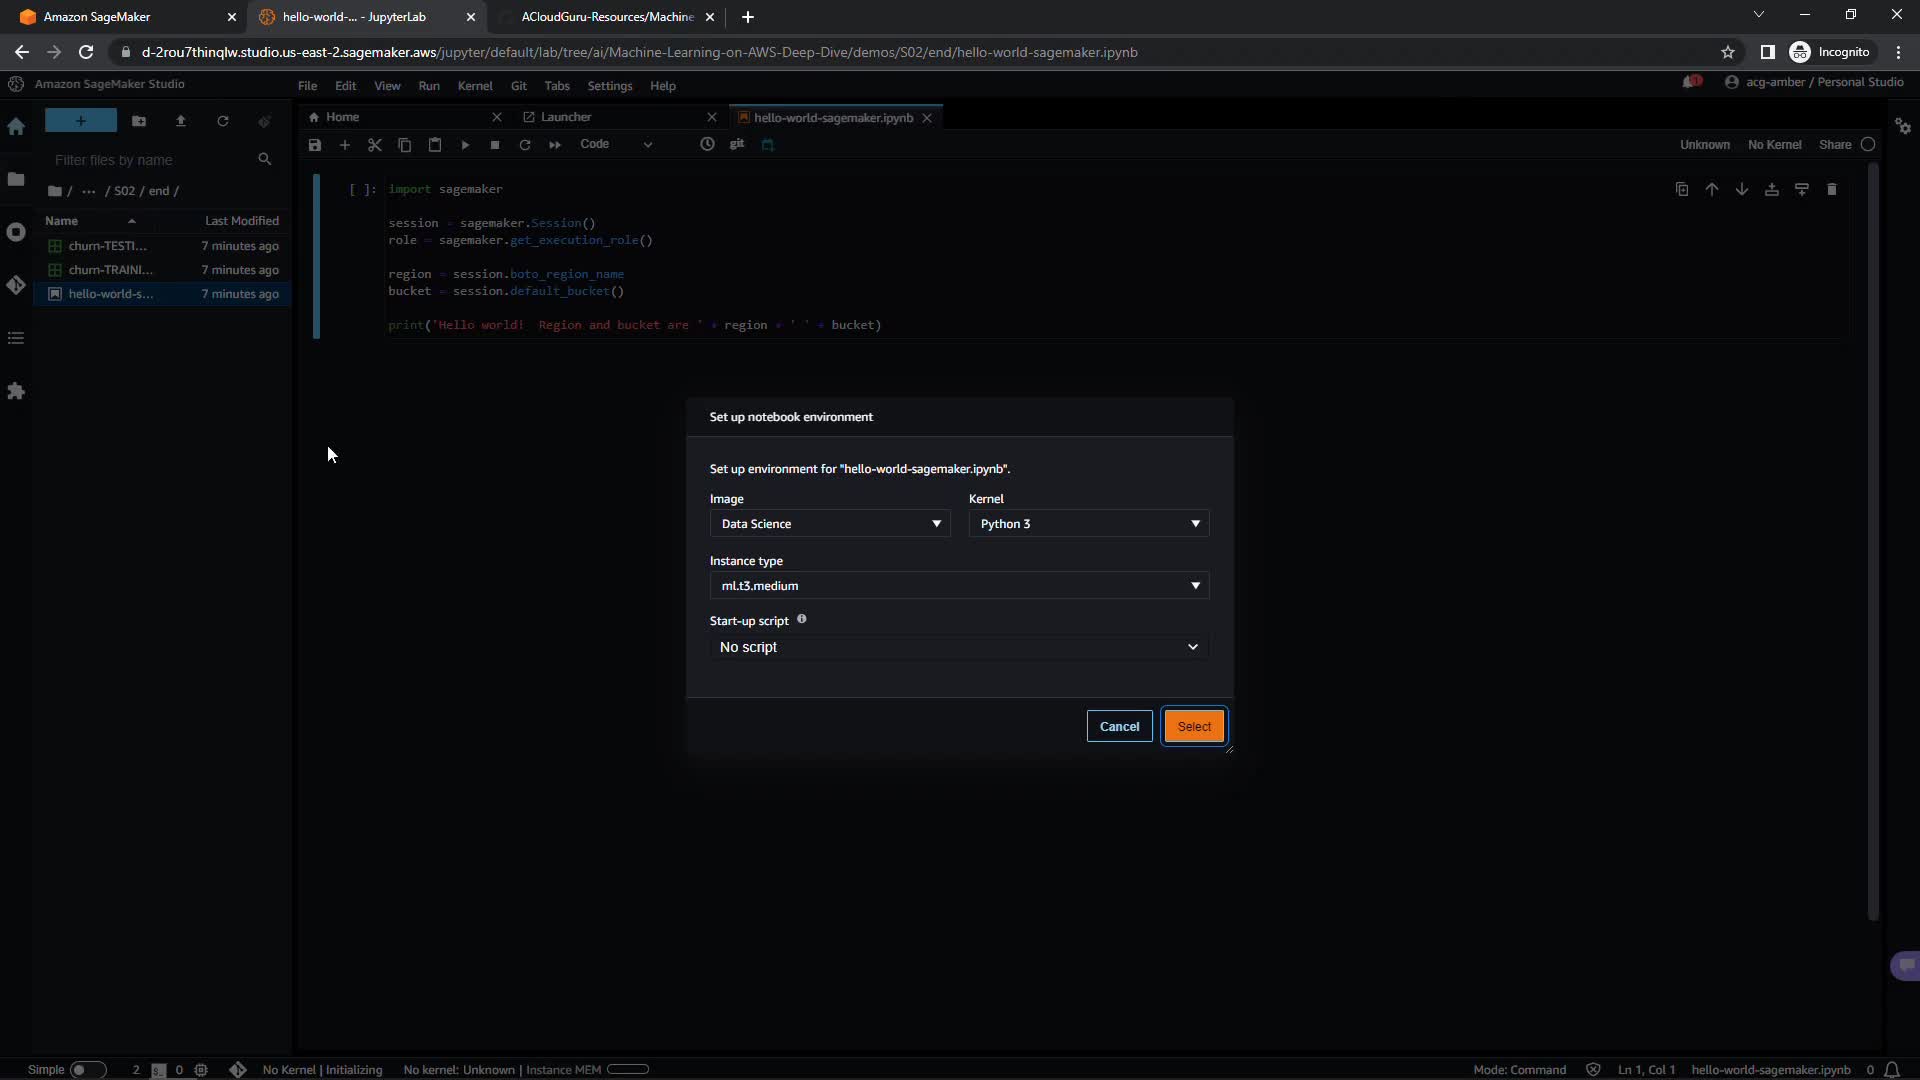Click the Filter files by name field
Screen dimensions: 1920x1080
tap(150, 160)
